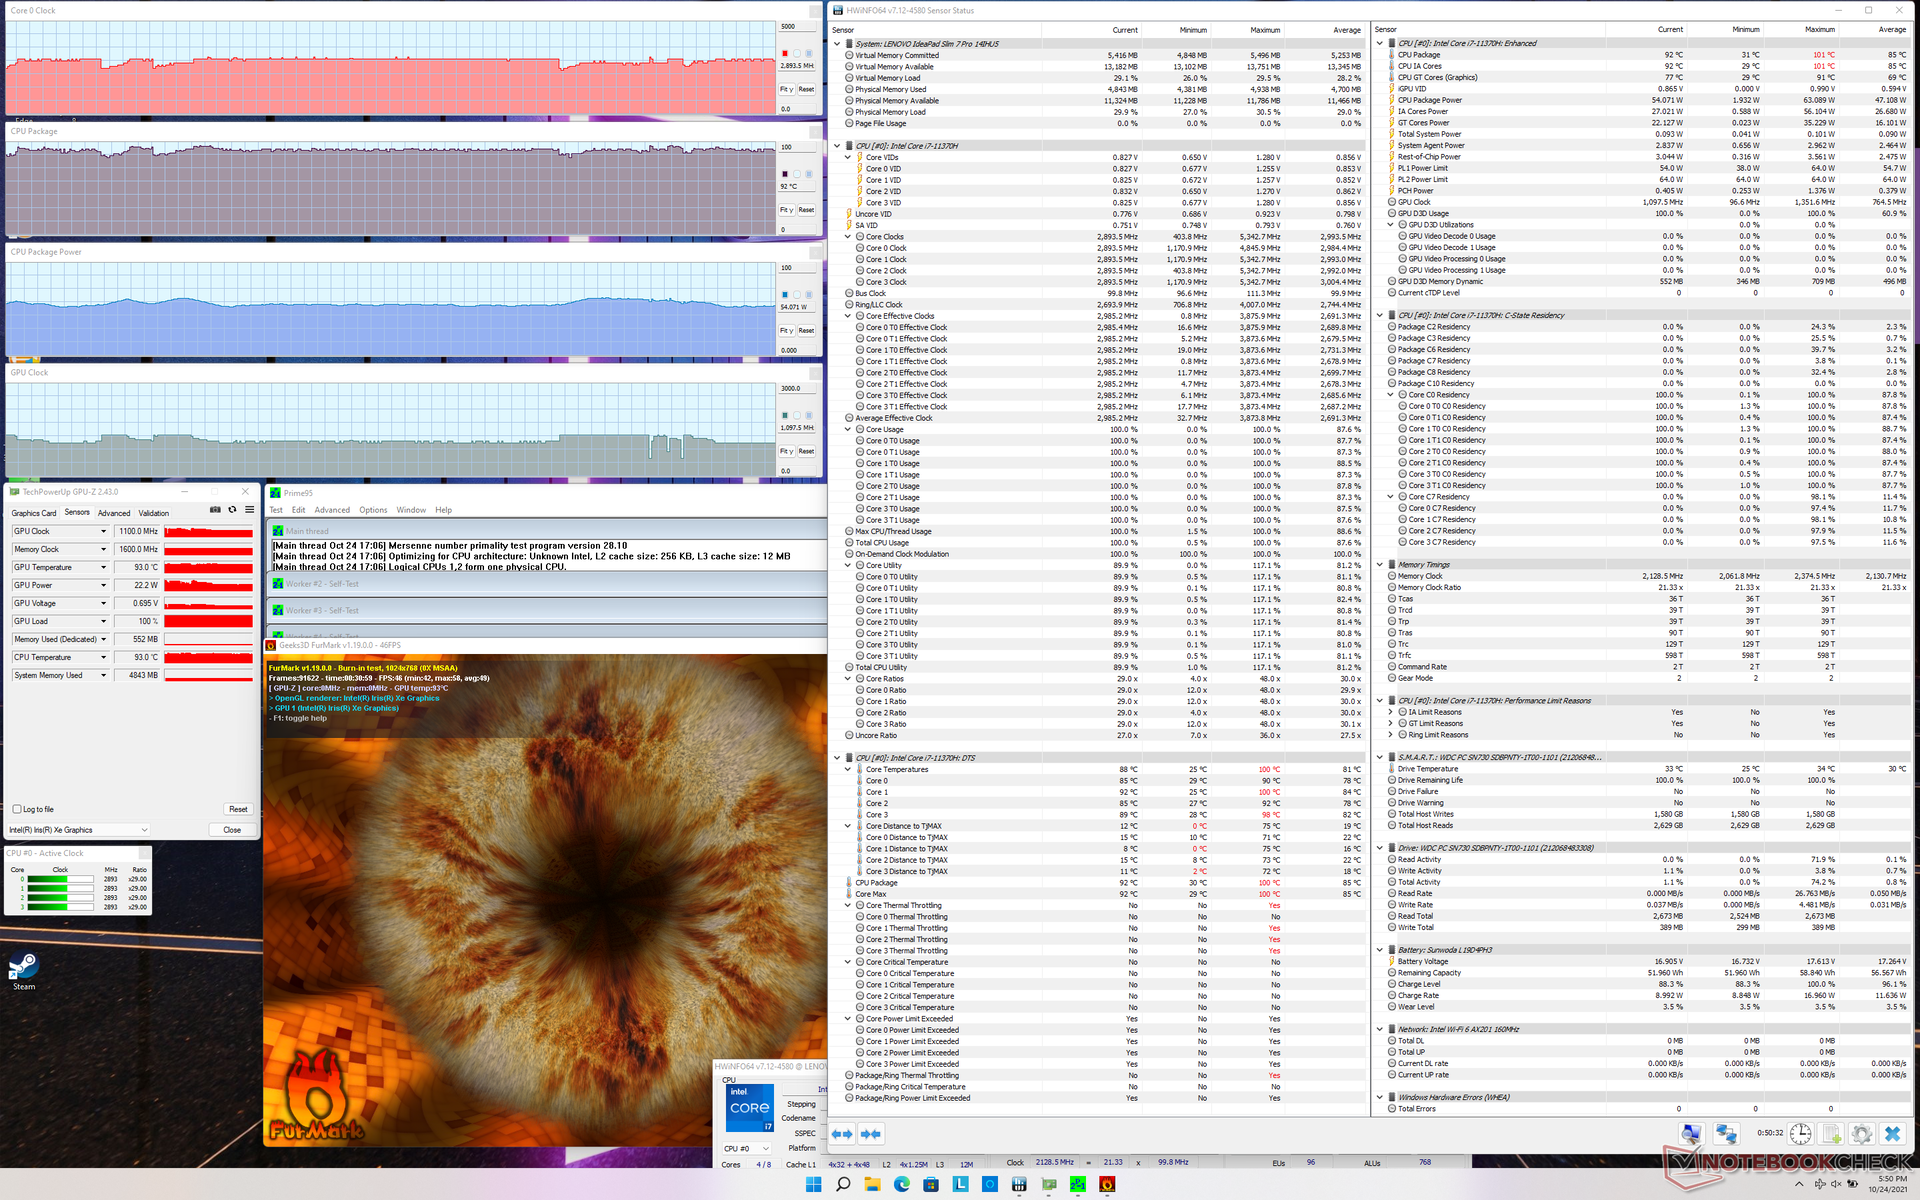Open Microsoft Edge from the taskbar
Viewport: 1920px width, 1200px height.
coord(901,1184)
